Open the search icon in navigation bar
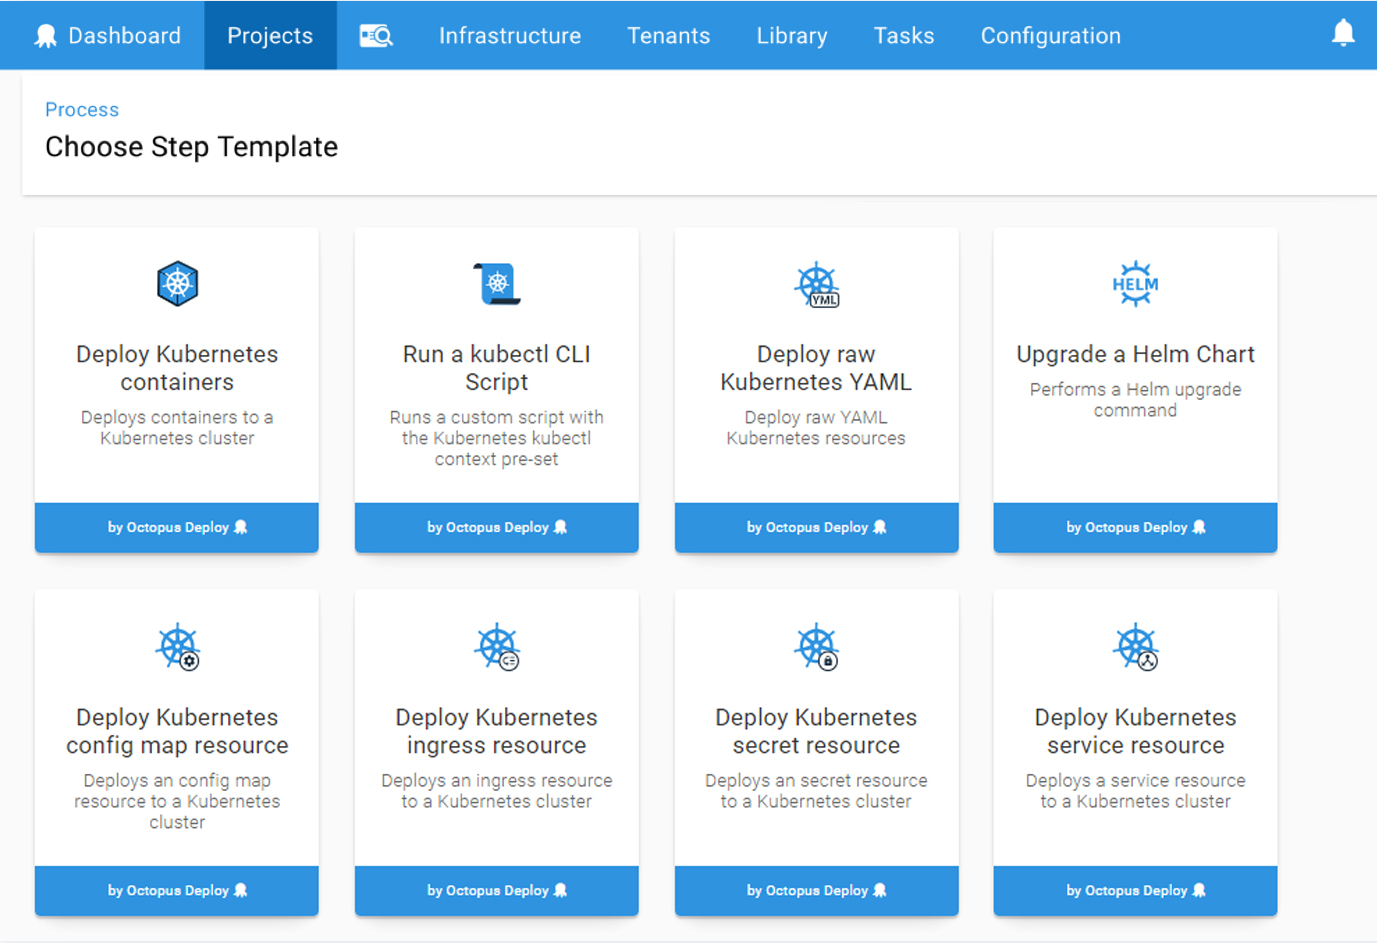This screenshot has height=943, width=1377. click(376, 36)
